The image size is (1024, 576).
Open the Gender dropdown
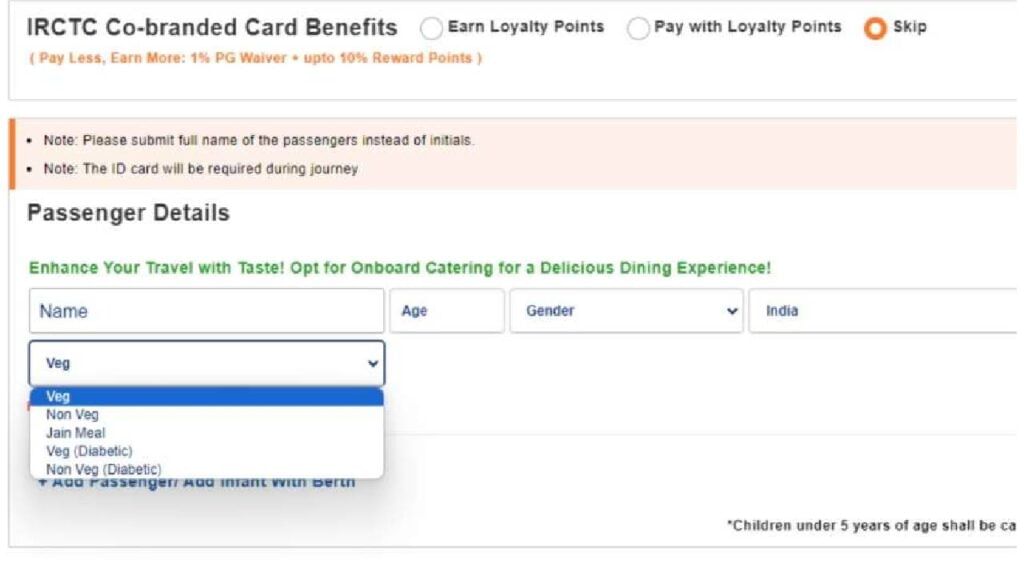click(626, 311)
